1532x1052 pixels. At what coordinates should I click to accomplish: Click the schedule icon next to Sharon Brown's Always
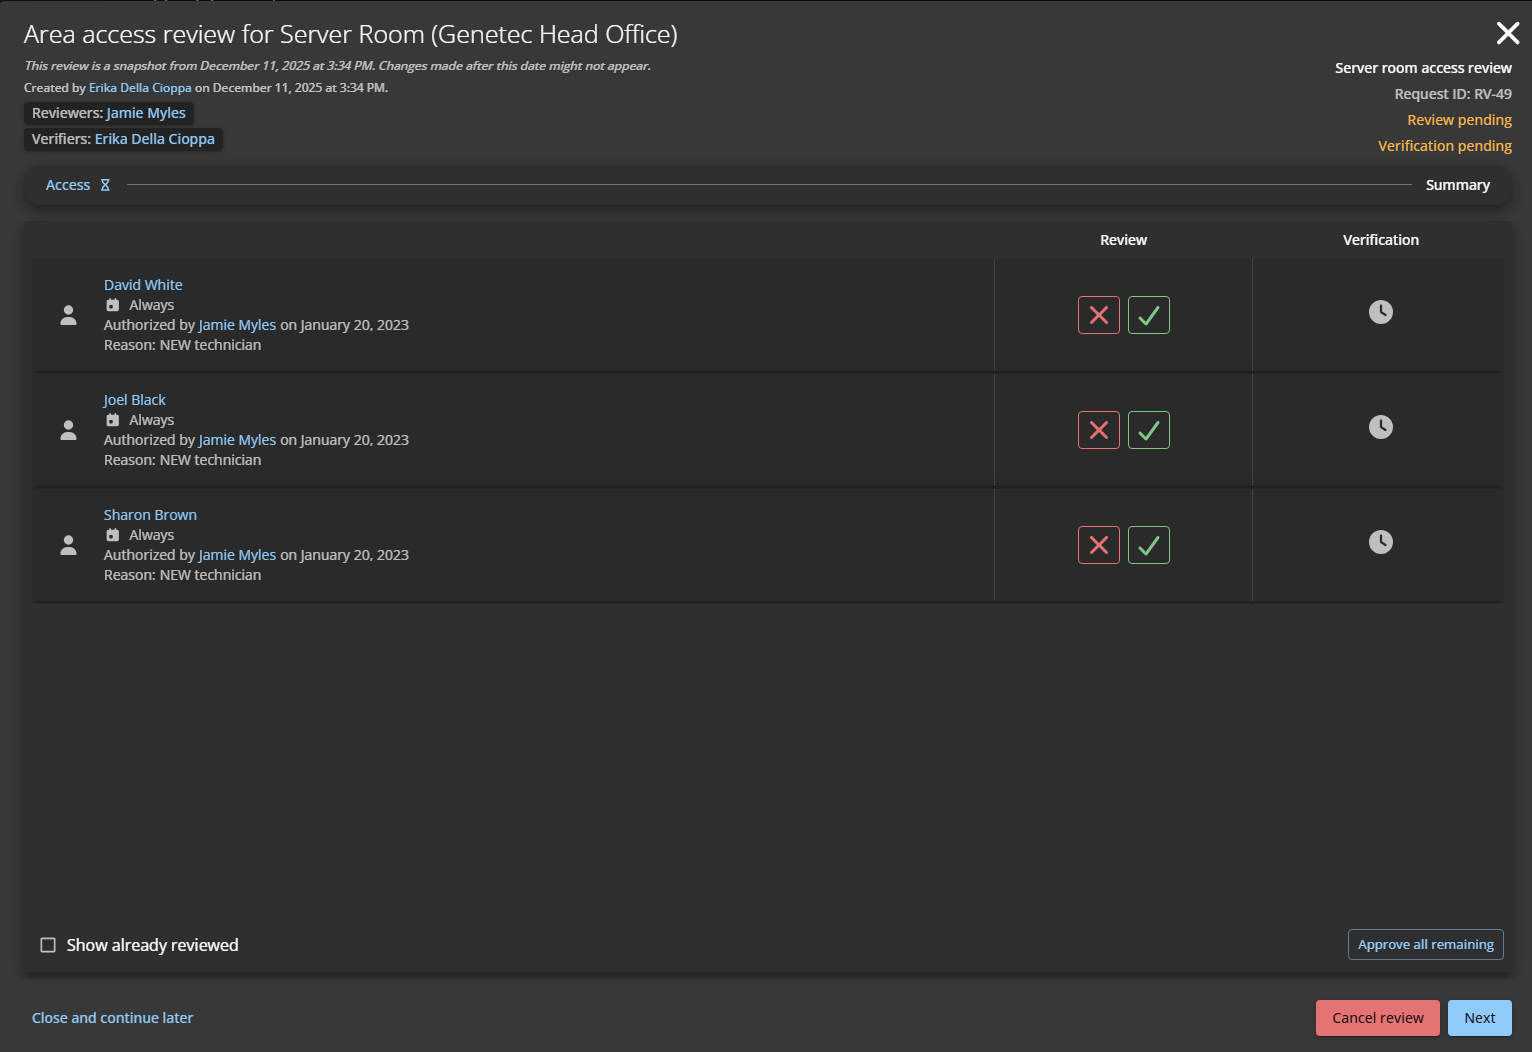click(111, 534)
